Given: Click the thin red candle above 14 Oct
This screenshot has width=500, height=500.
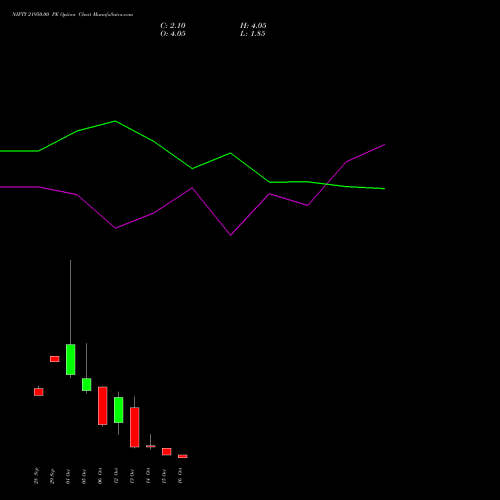Looking at the screenshot, I should [x=151, y=446].
